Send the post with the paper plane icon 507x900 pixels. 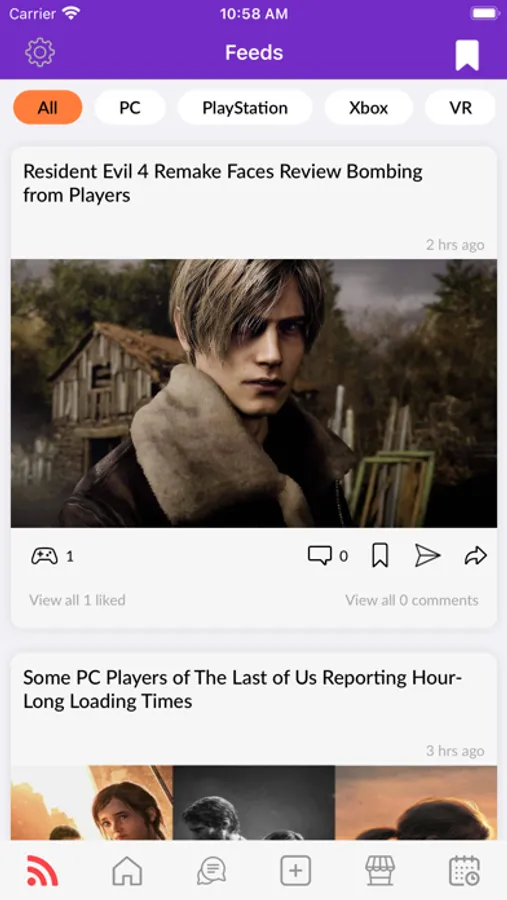click(427, 556)
